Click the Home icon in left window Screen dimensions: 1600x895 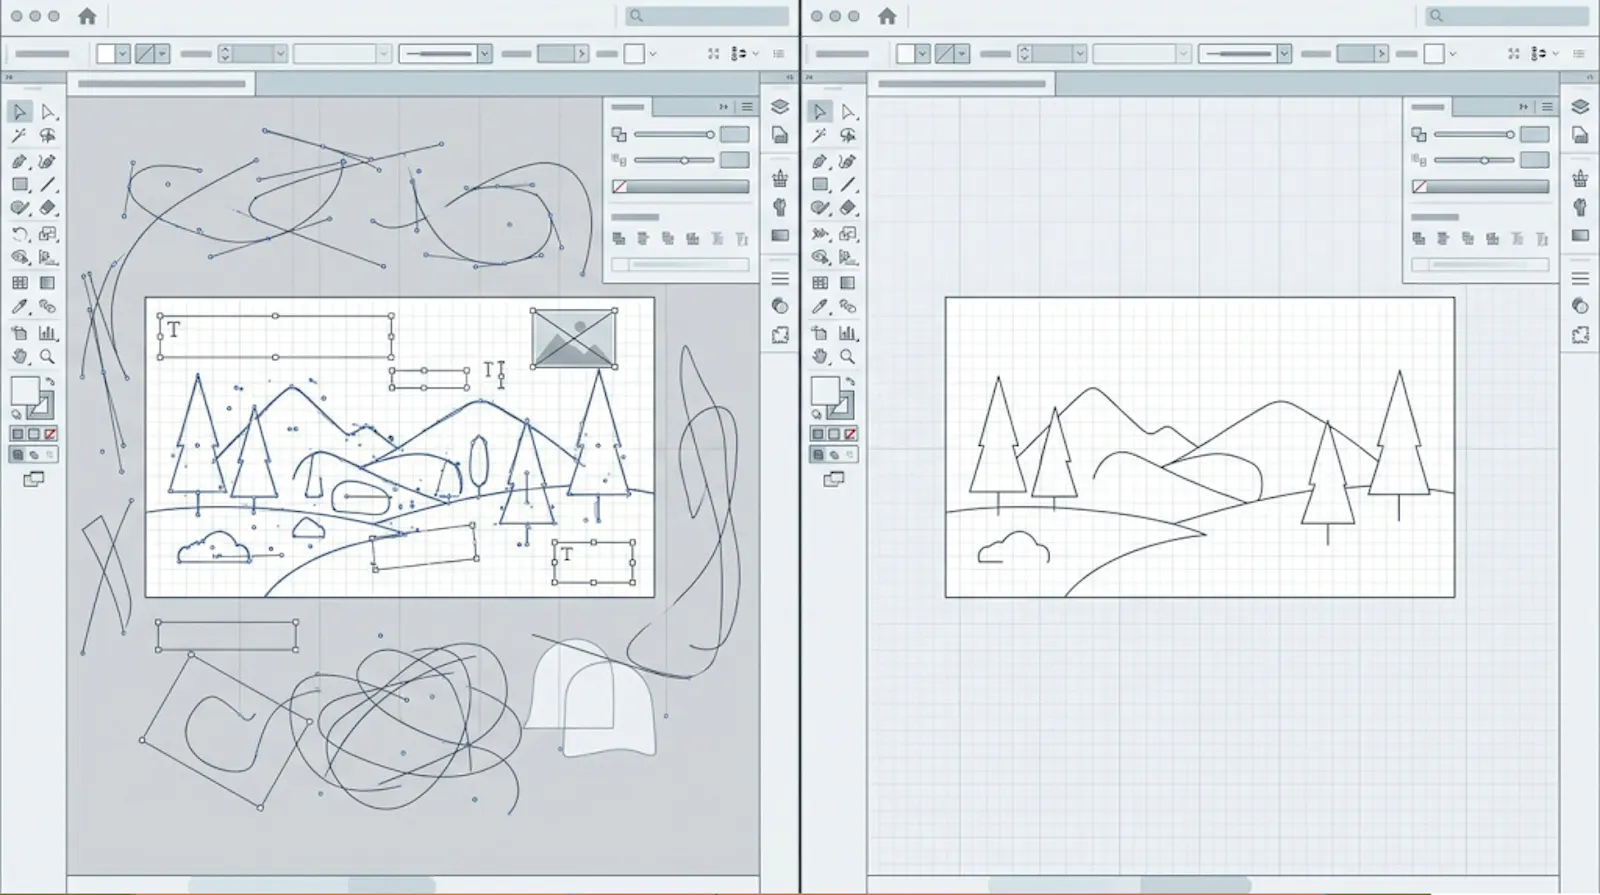(x=87, y=16)
